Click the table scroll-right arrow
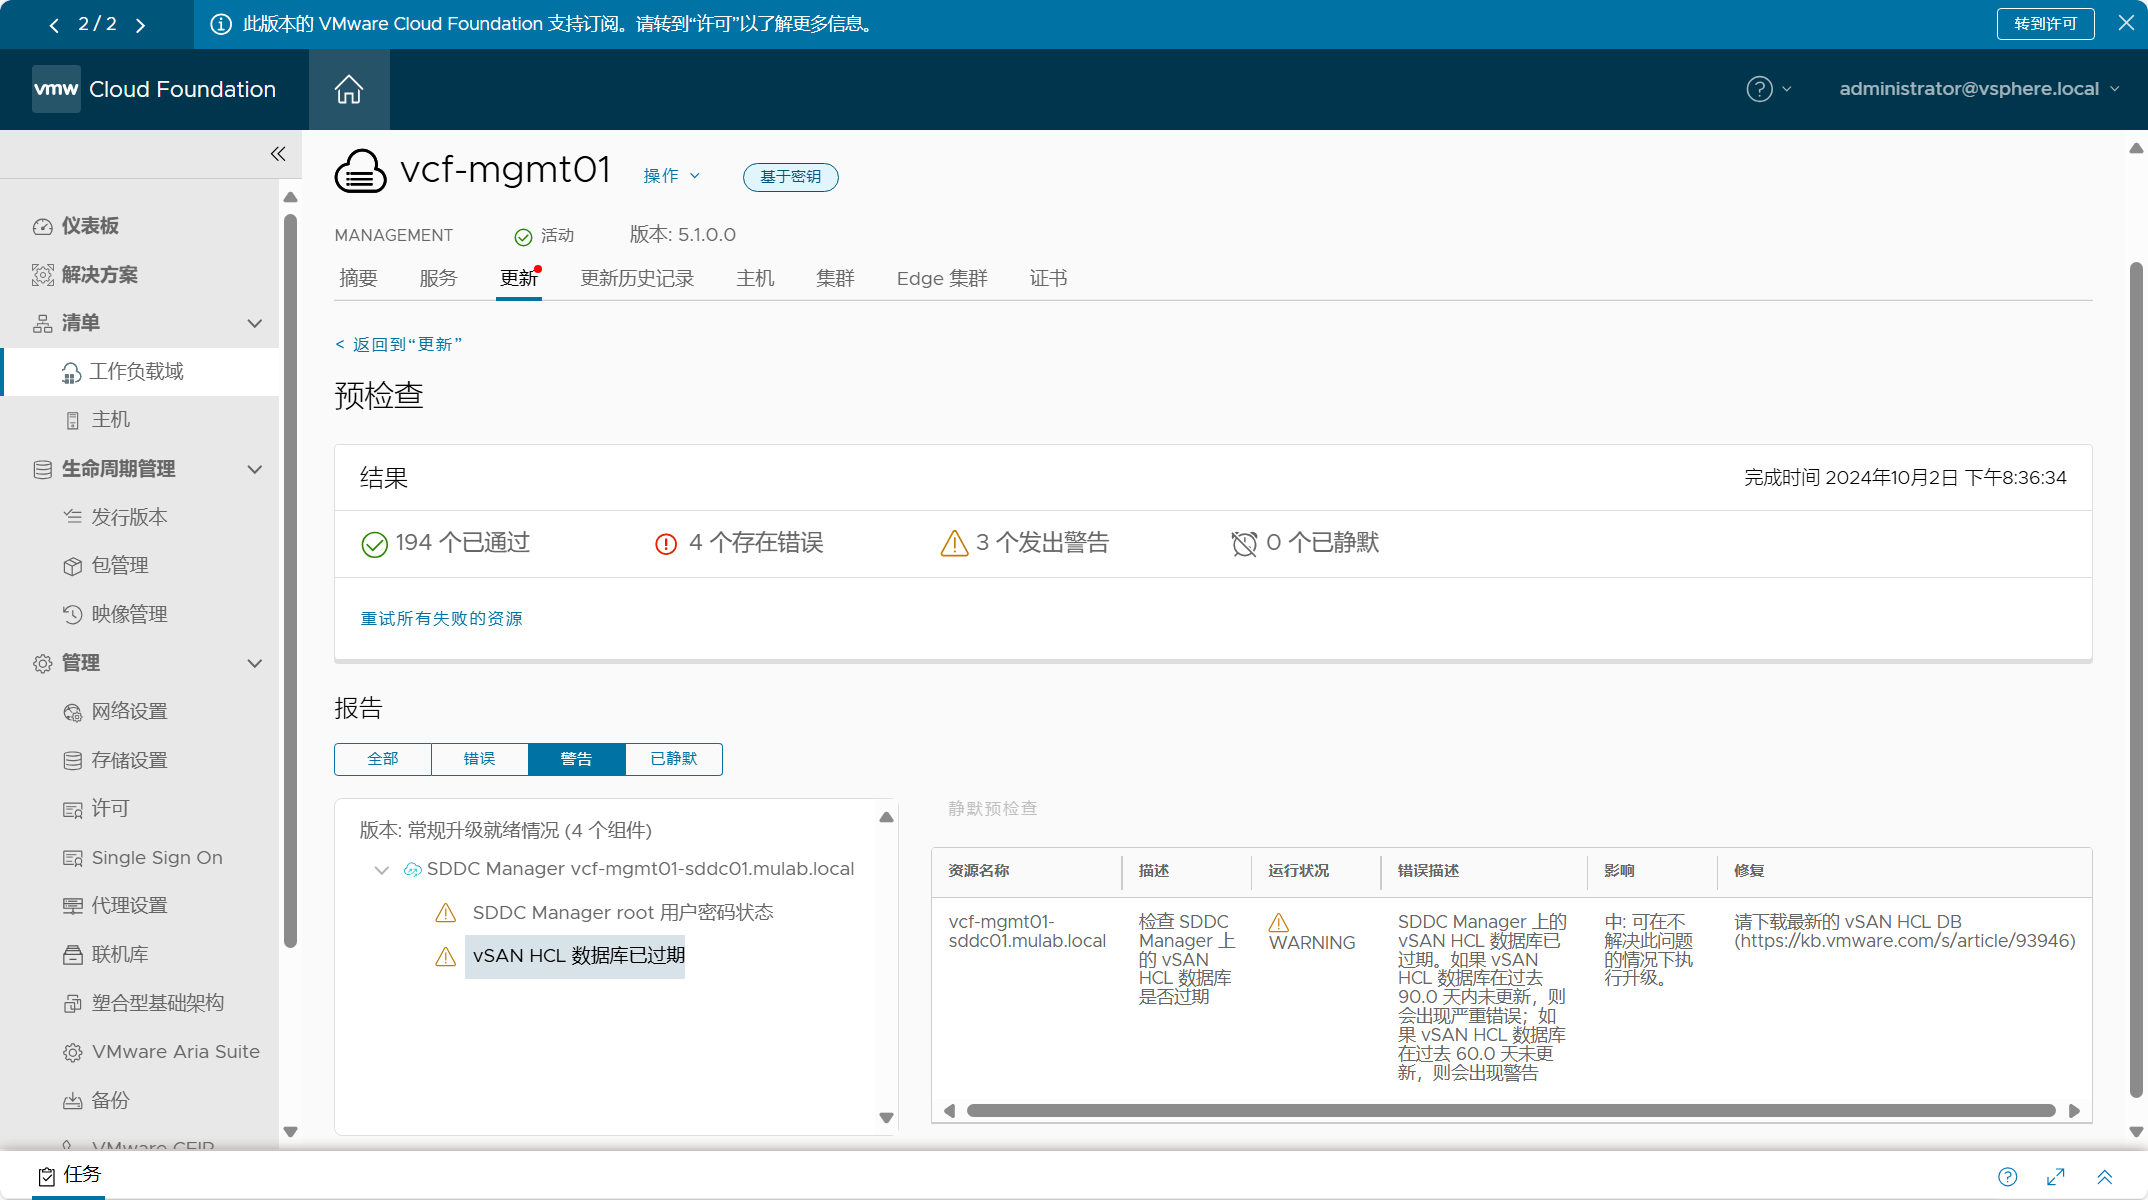 pyautogui.click(x=2074, y=1111)
